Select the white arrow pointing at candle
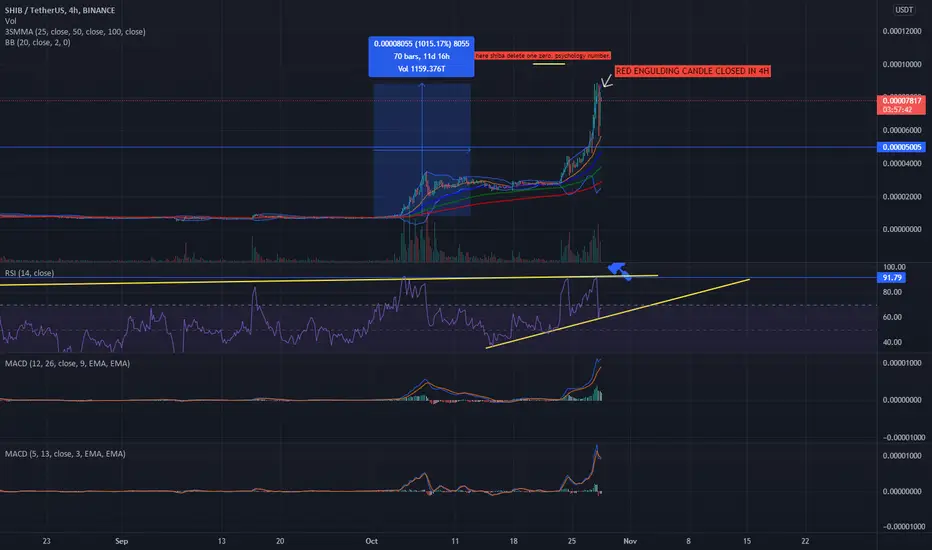The height and width of the screenshot is (550, 932). 606,80
